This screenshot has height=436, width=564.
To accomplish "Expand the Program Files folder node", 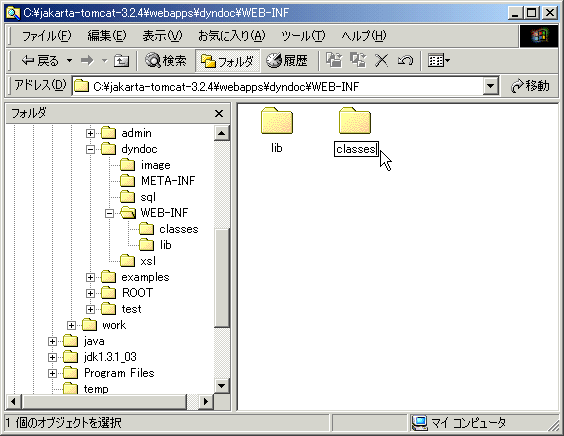I will [52, 373].
